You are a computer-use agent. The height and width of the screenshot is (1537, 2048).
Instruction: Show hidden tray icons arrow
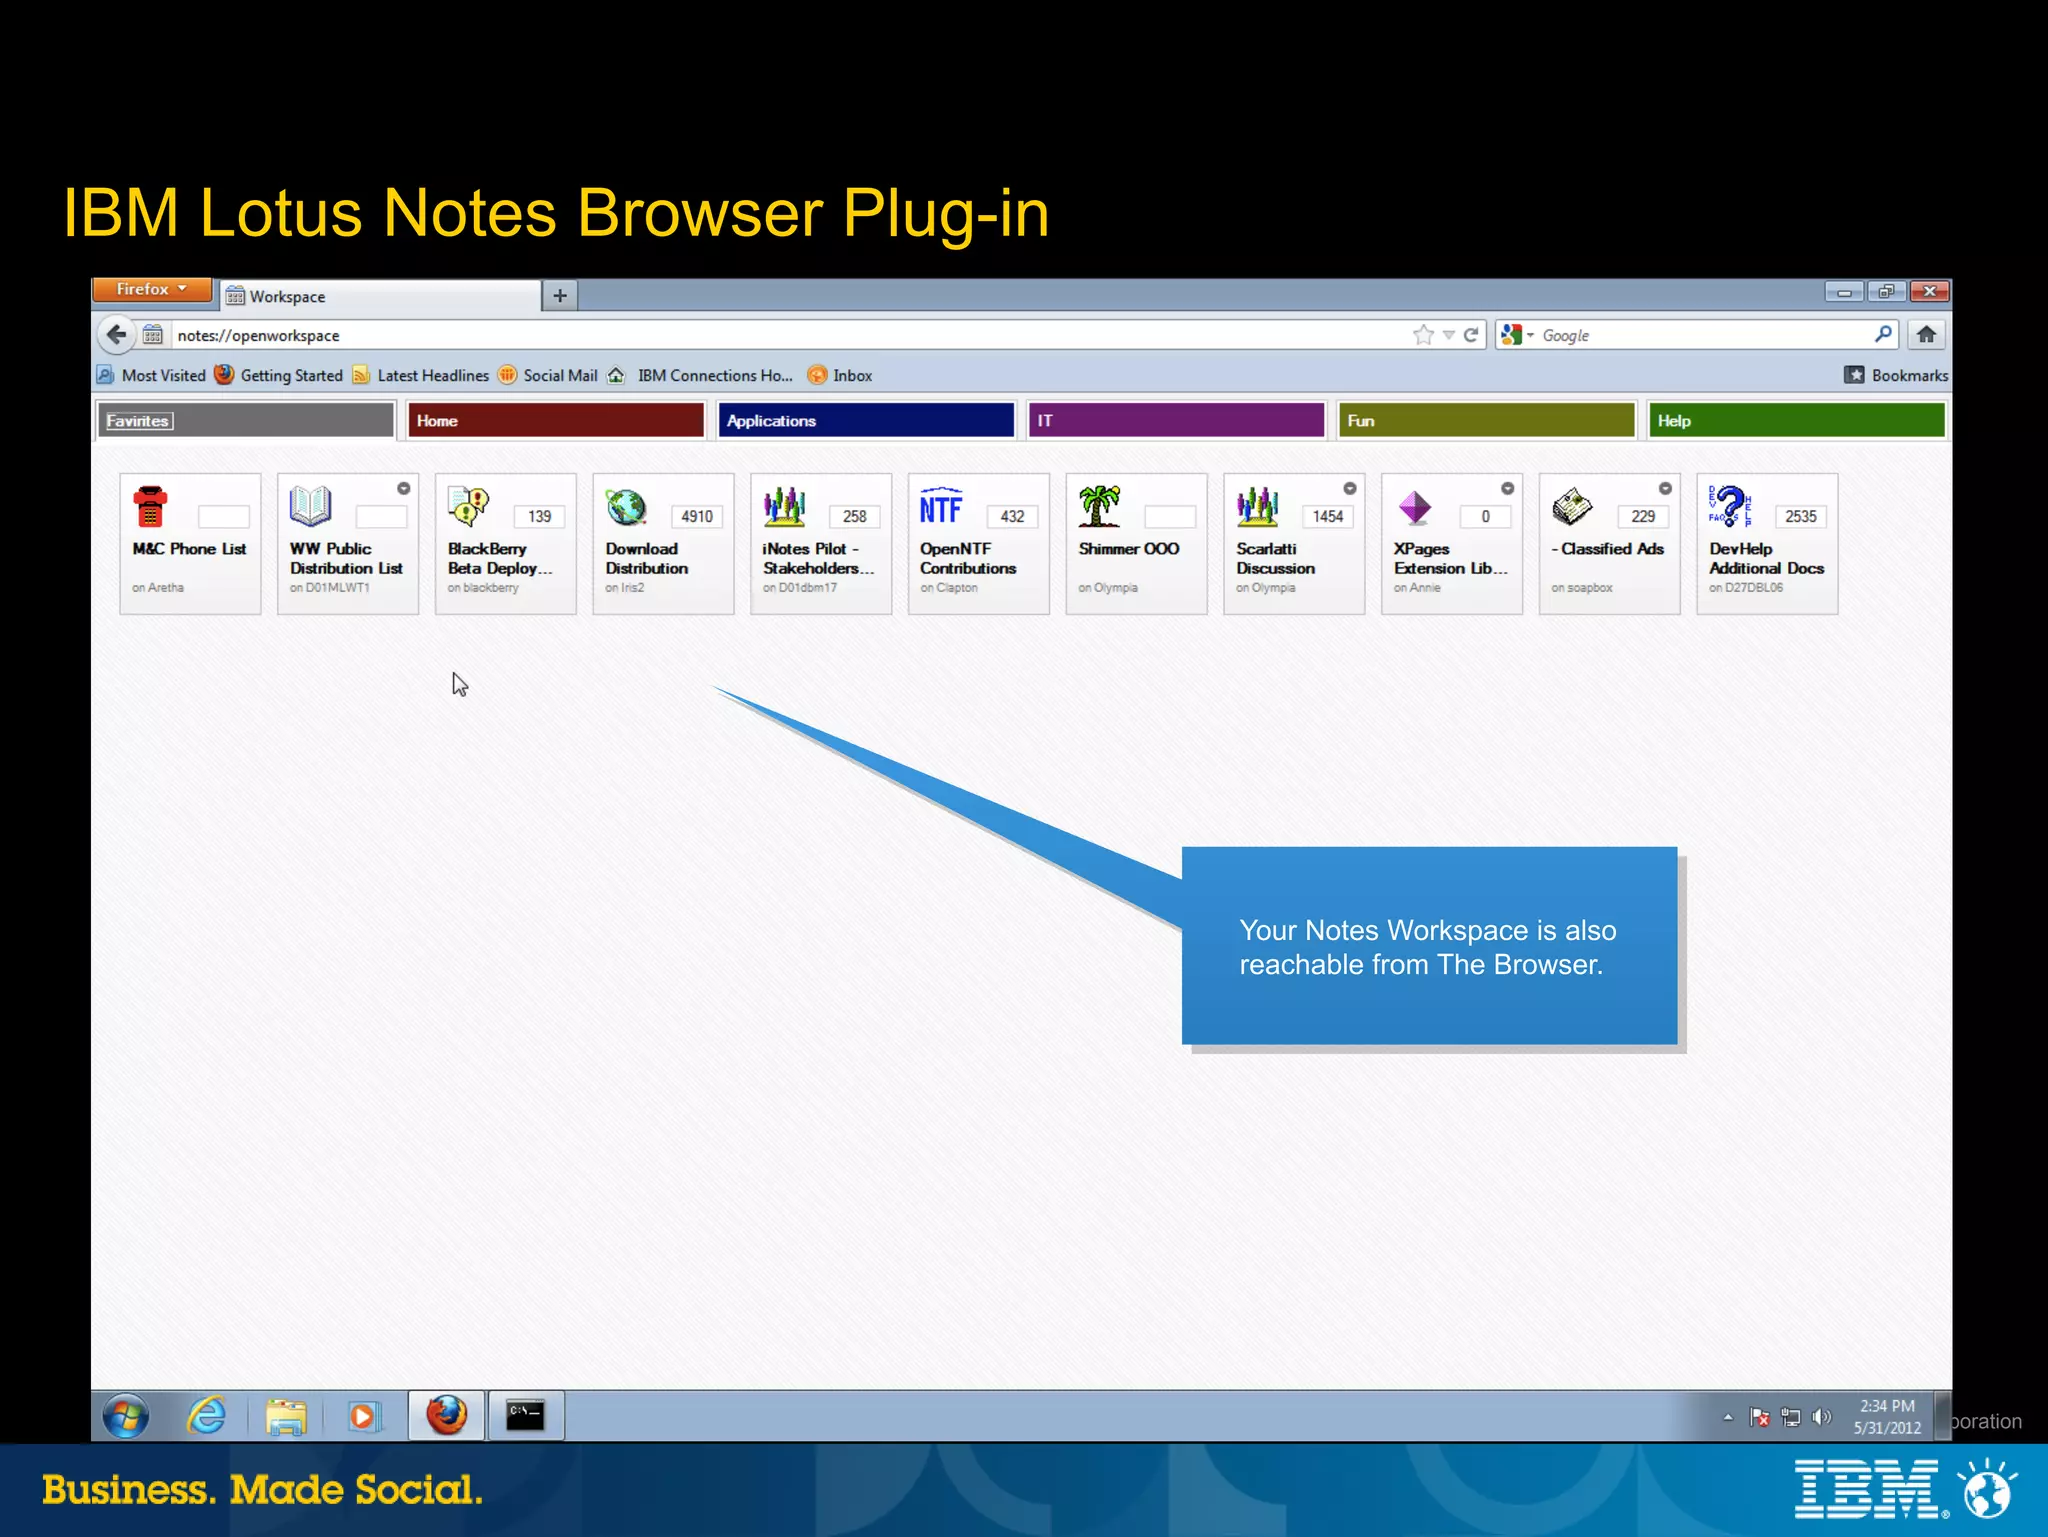[x=1728, y=1417]
